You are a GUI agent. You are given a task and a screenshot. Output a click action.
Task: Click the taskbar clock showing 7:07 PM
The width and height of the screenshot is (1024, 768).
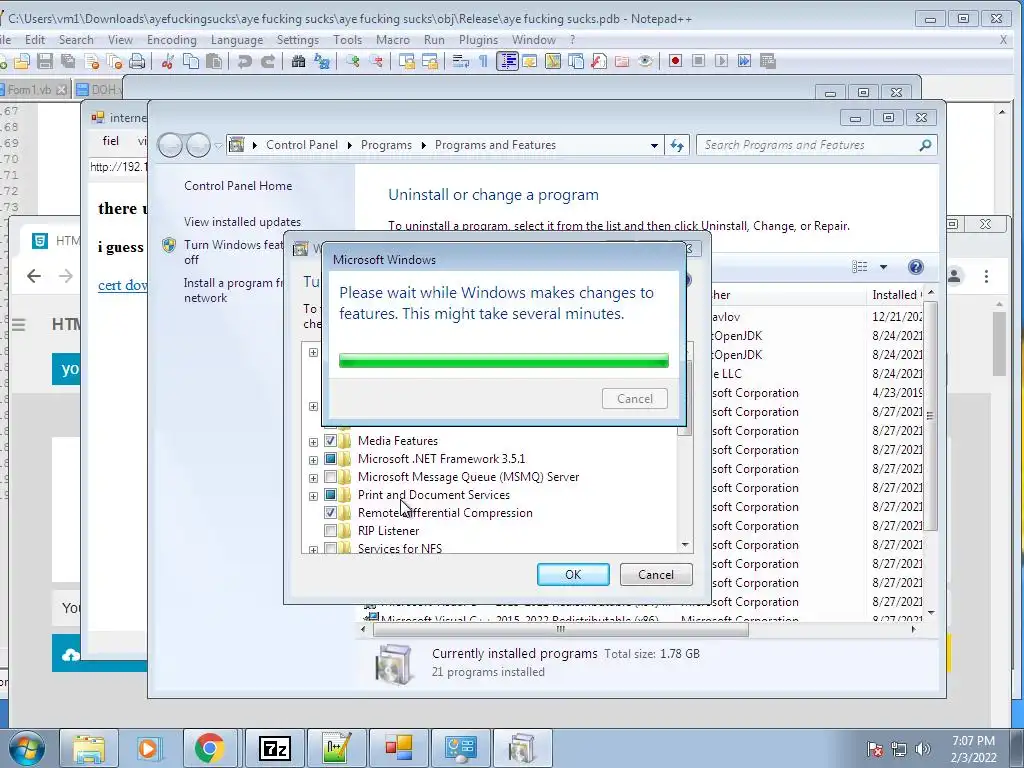point(973,749)
